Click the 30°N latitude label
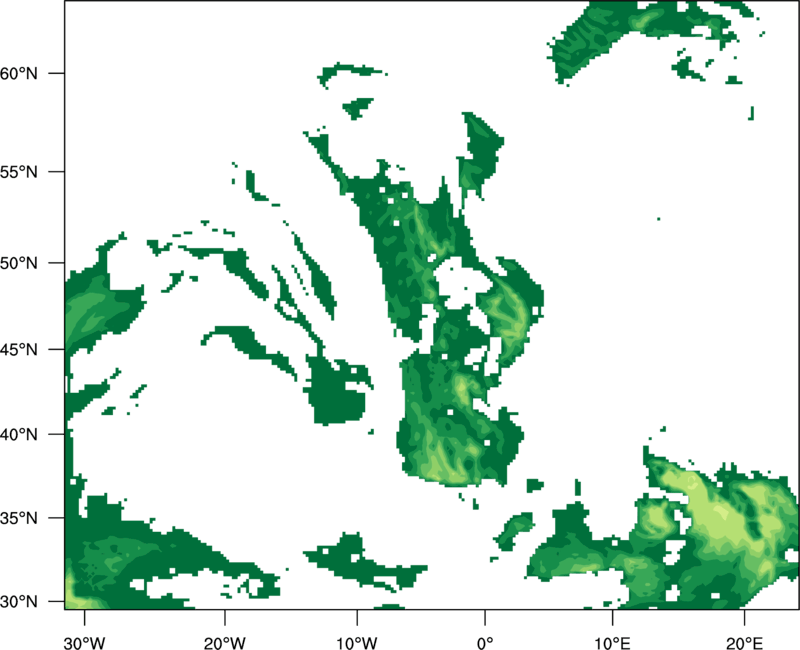Image resolution: width=800 pixels, height=650 pixels. tap(18, 602)
